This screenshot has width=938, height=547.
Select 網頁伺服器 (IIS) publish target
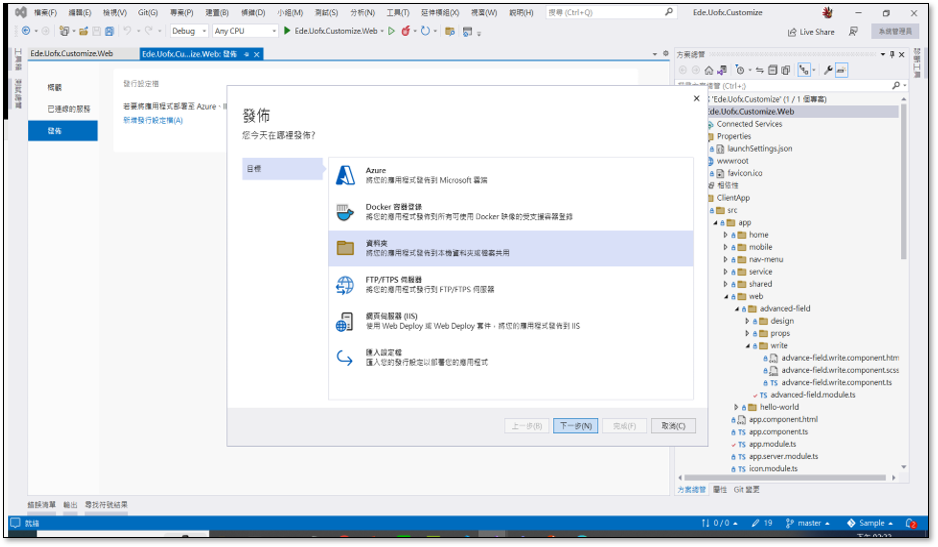[x=511, y=321]
